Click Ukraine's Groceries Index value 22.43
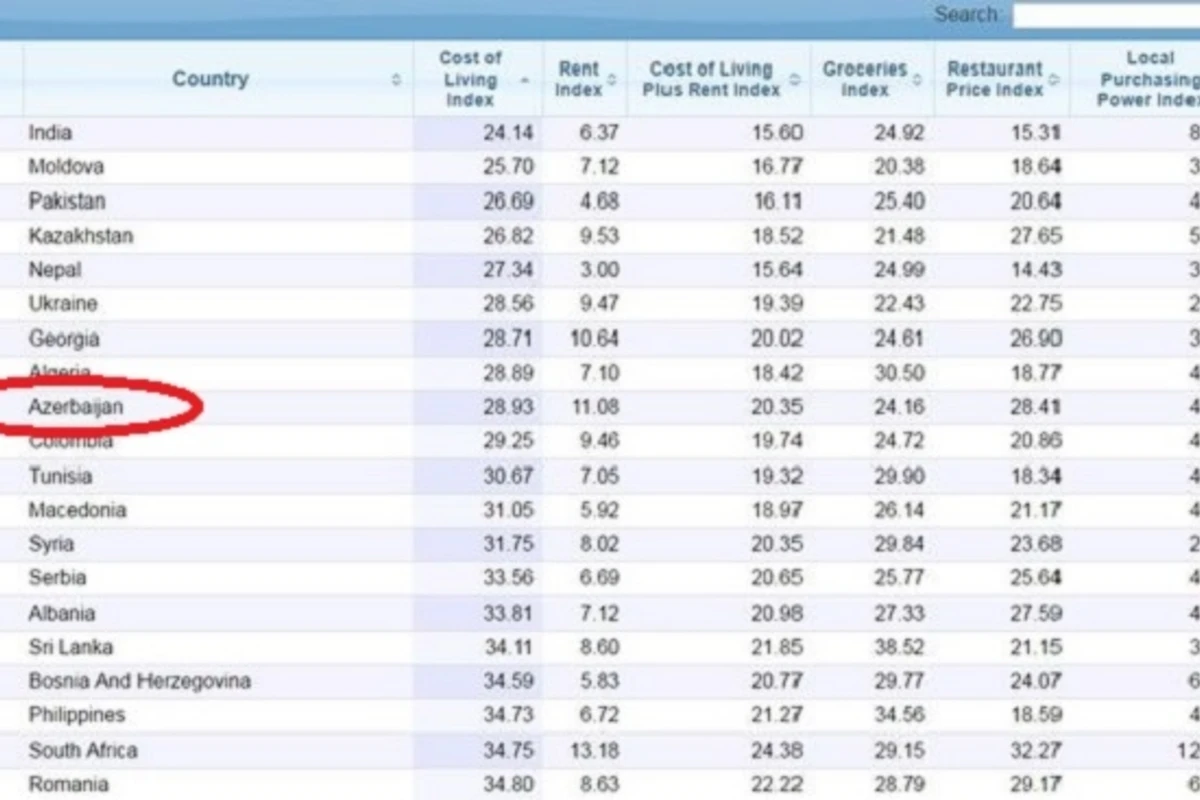Viewport: 1200px width, 800px height. pyautogui.click(x=899, y=304)
